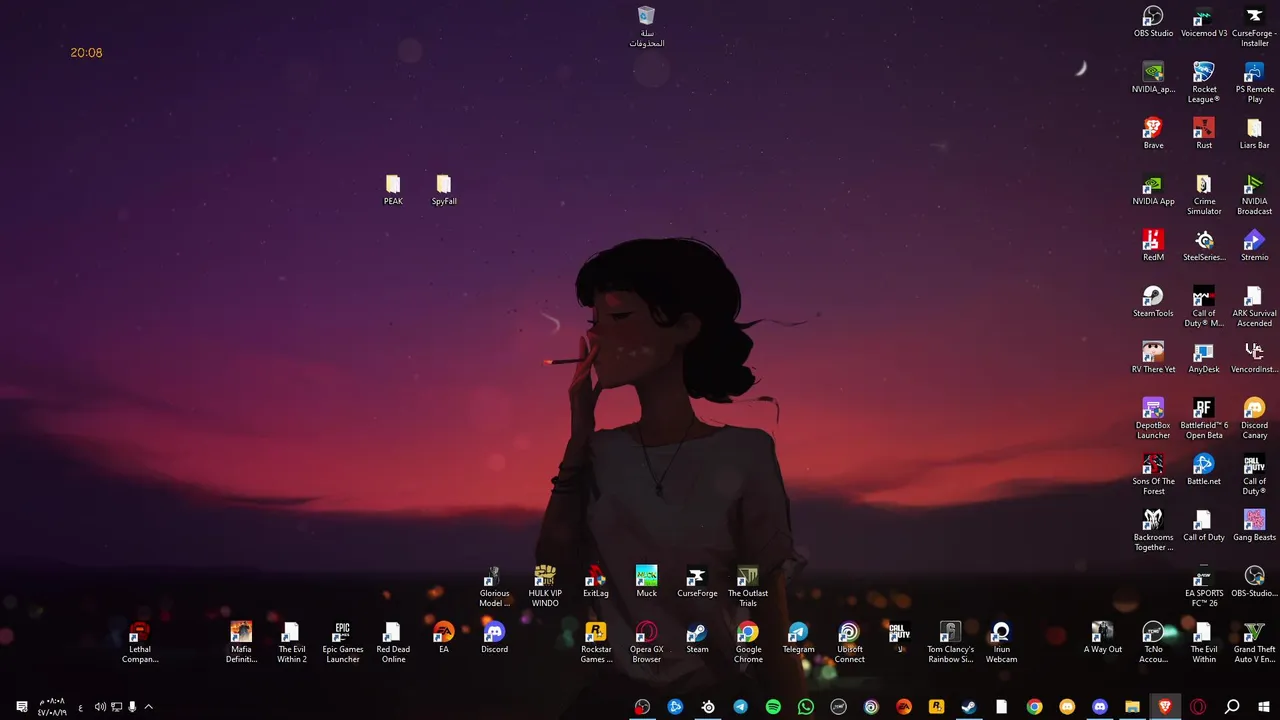Select the ARK Survival Ascended icon
The image size is (1280, 720).
click(x=1254, y=307)
